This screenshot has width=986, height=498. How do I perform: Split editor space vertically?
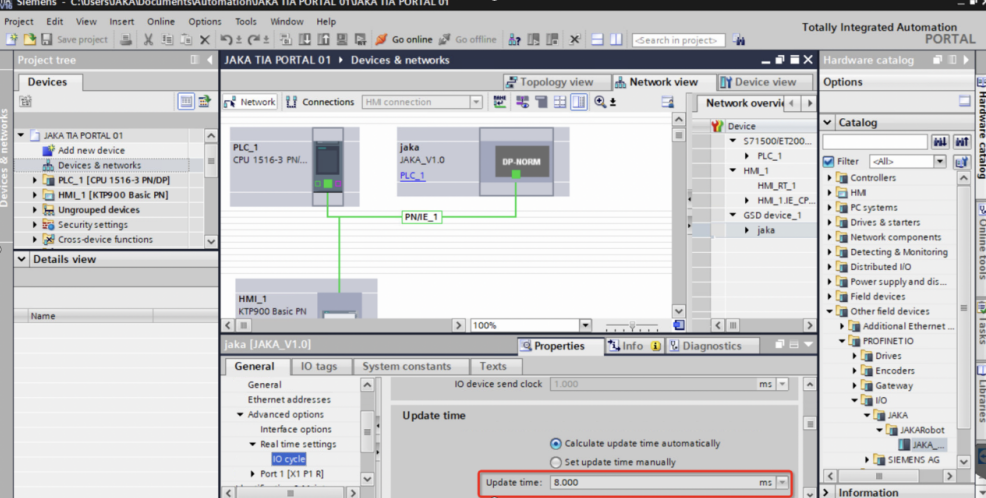[x=616, y=39]
